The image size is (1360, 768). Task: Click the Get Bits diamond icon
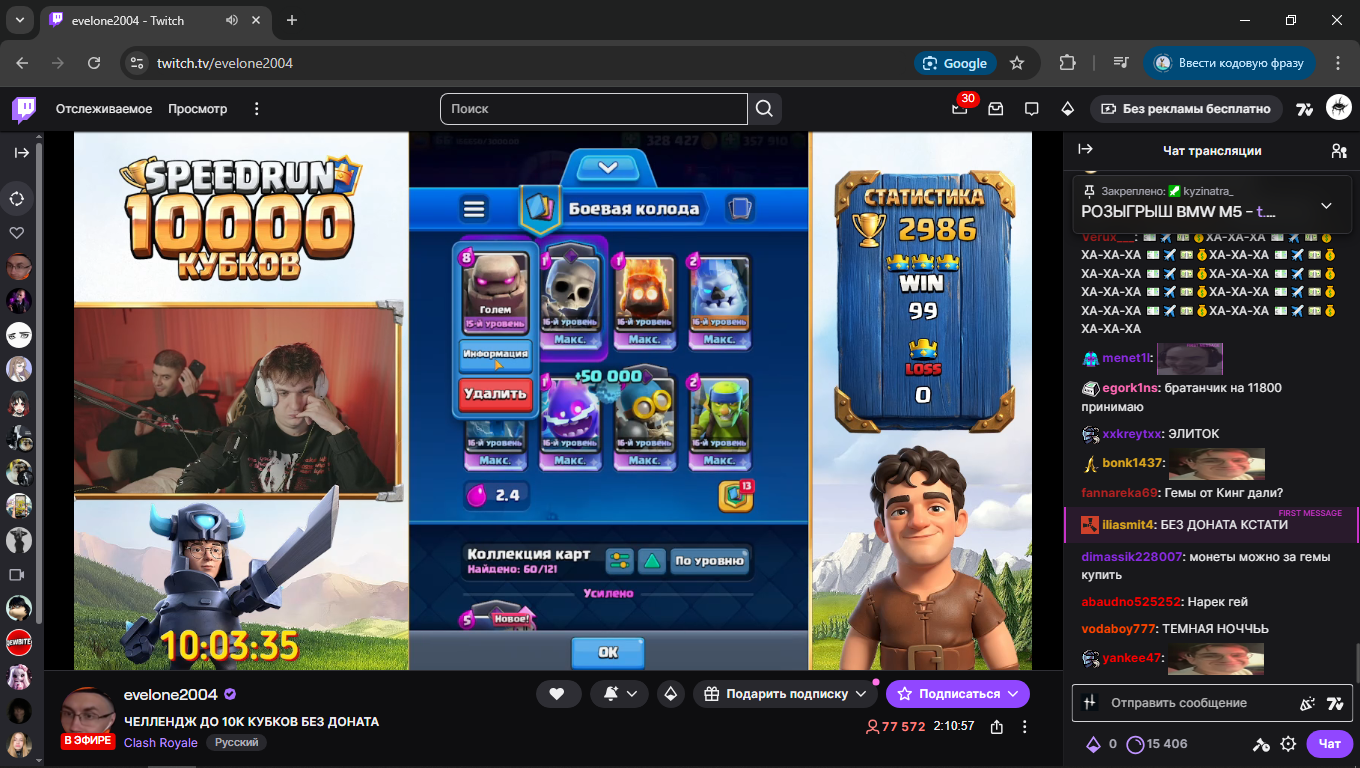click(x=1067, y=109)
